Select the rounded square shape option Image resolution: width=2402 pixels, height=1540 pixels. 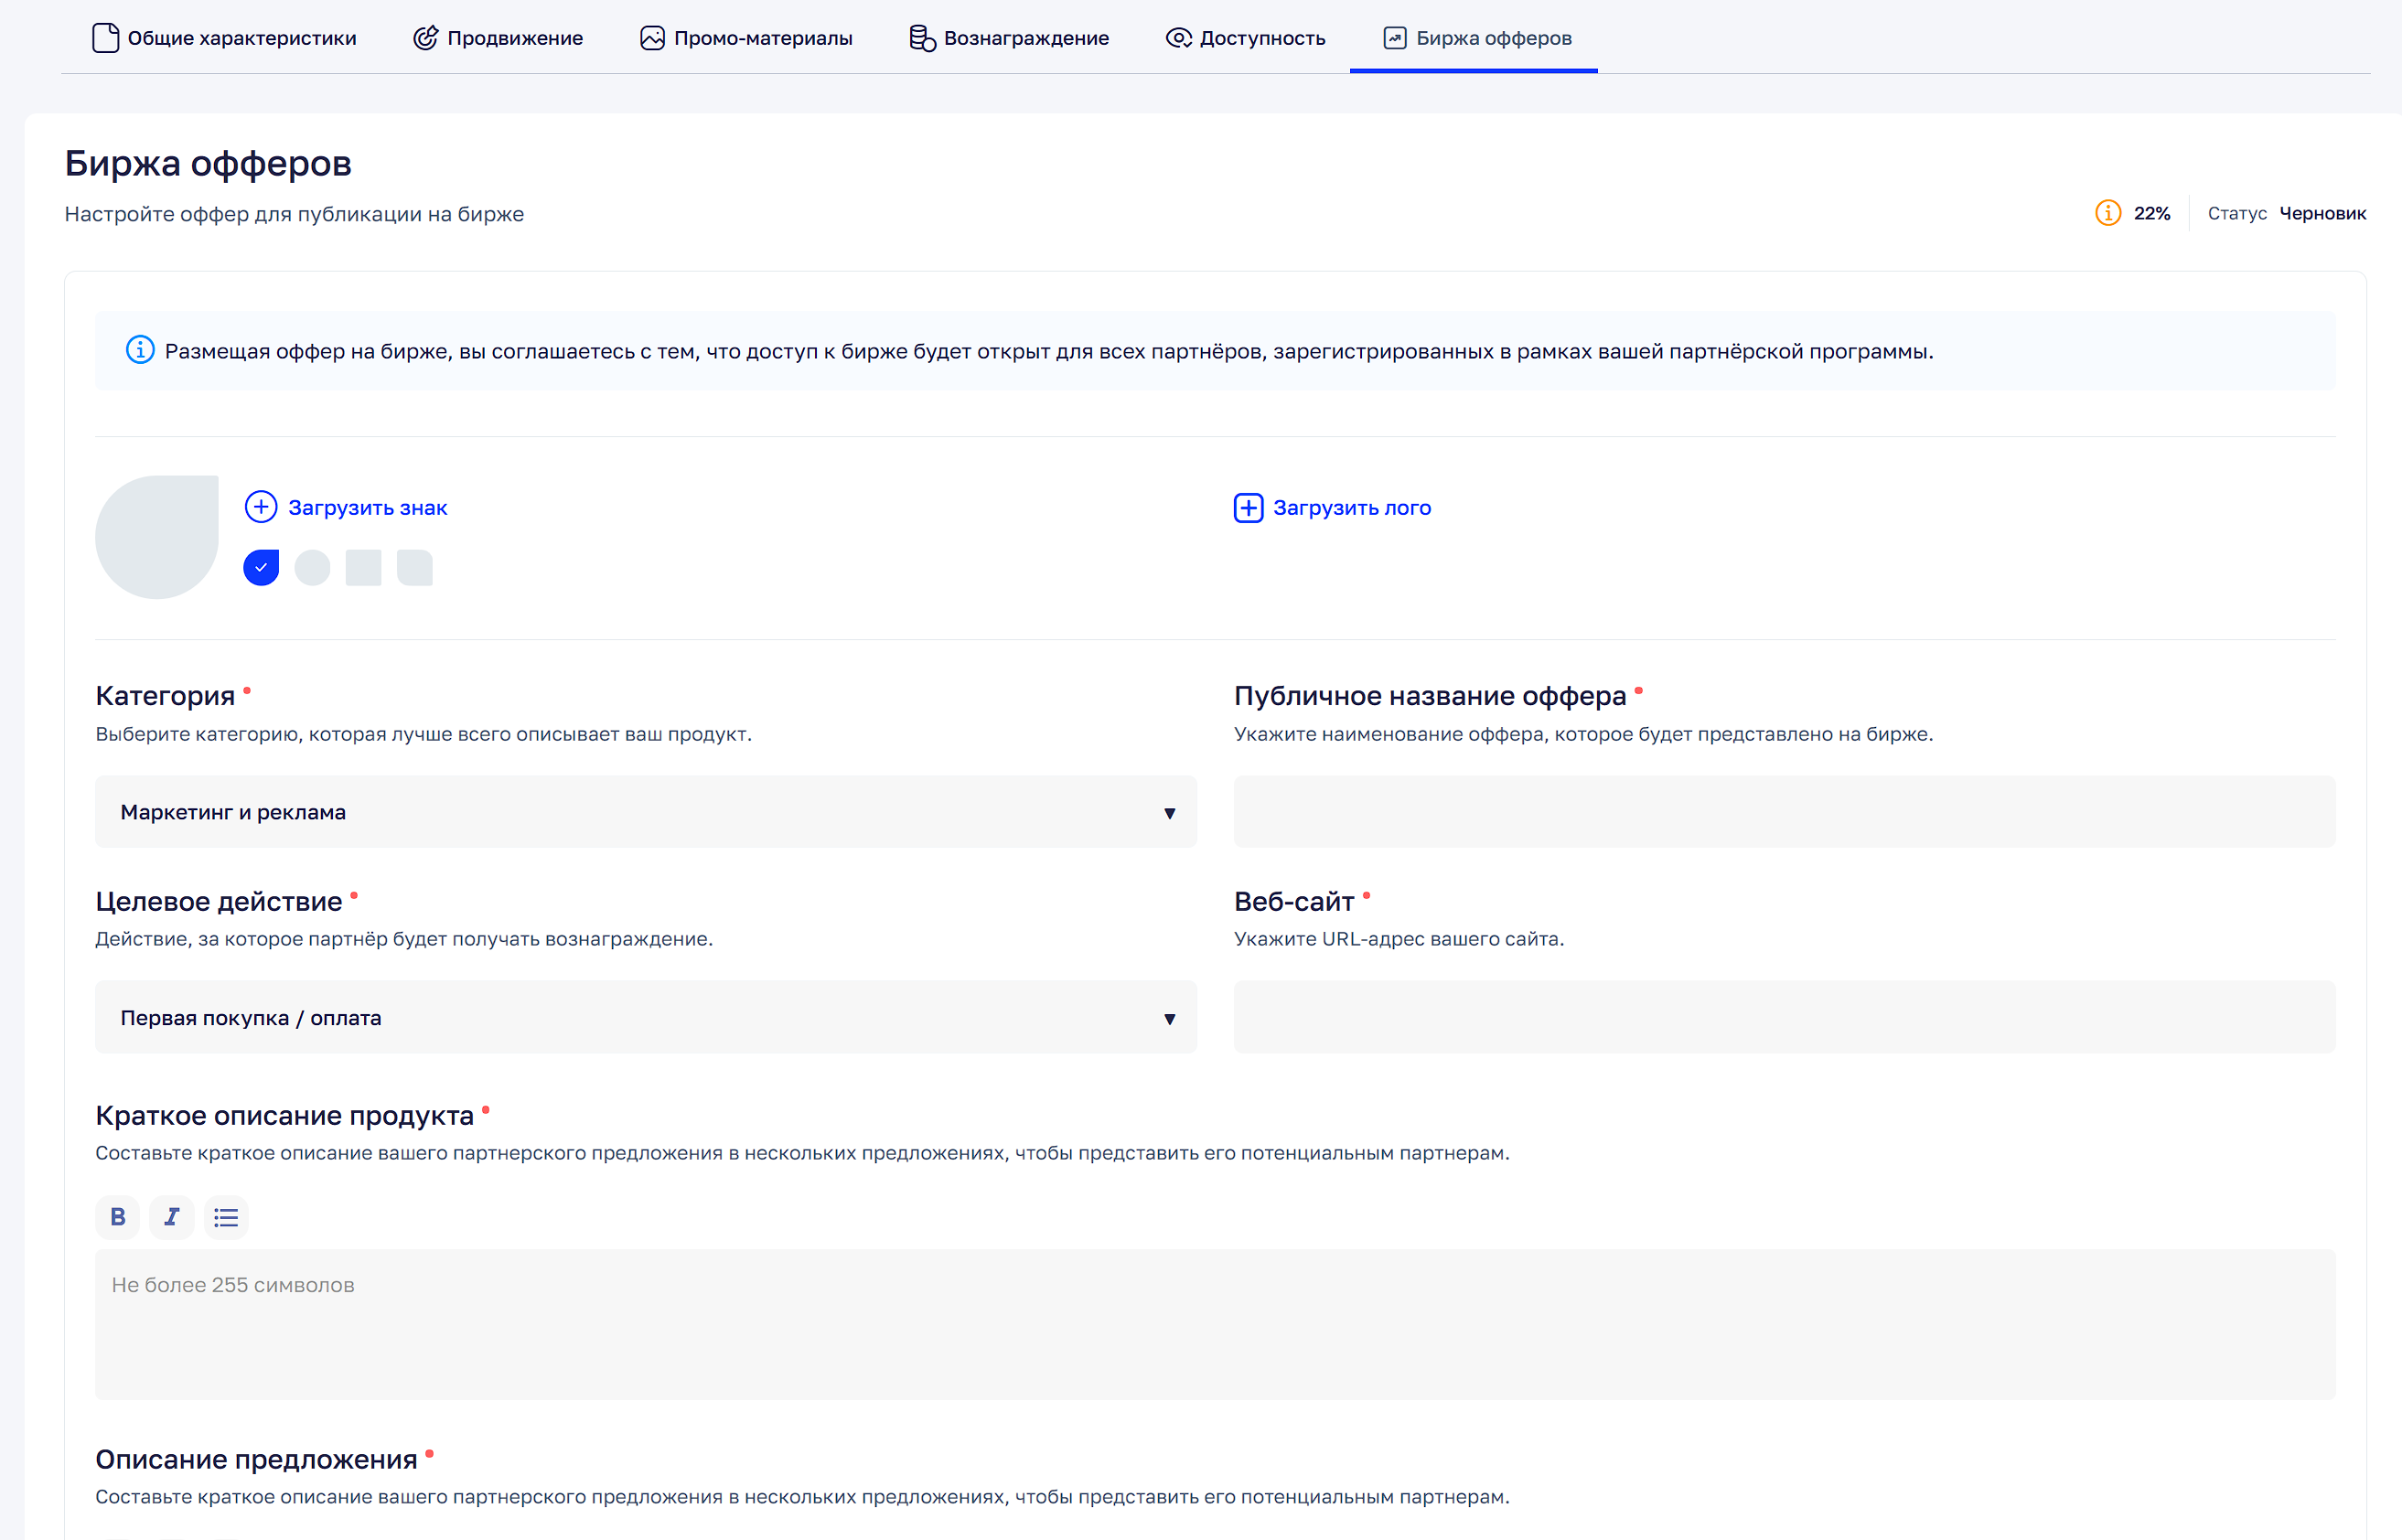(414, 567)
